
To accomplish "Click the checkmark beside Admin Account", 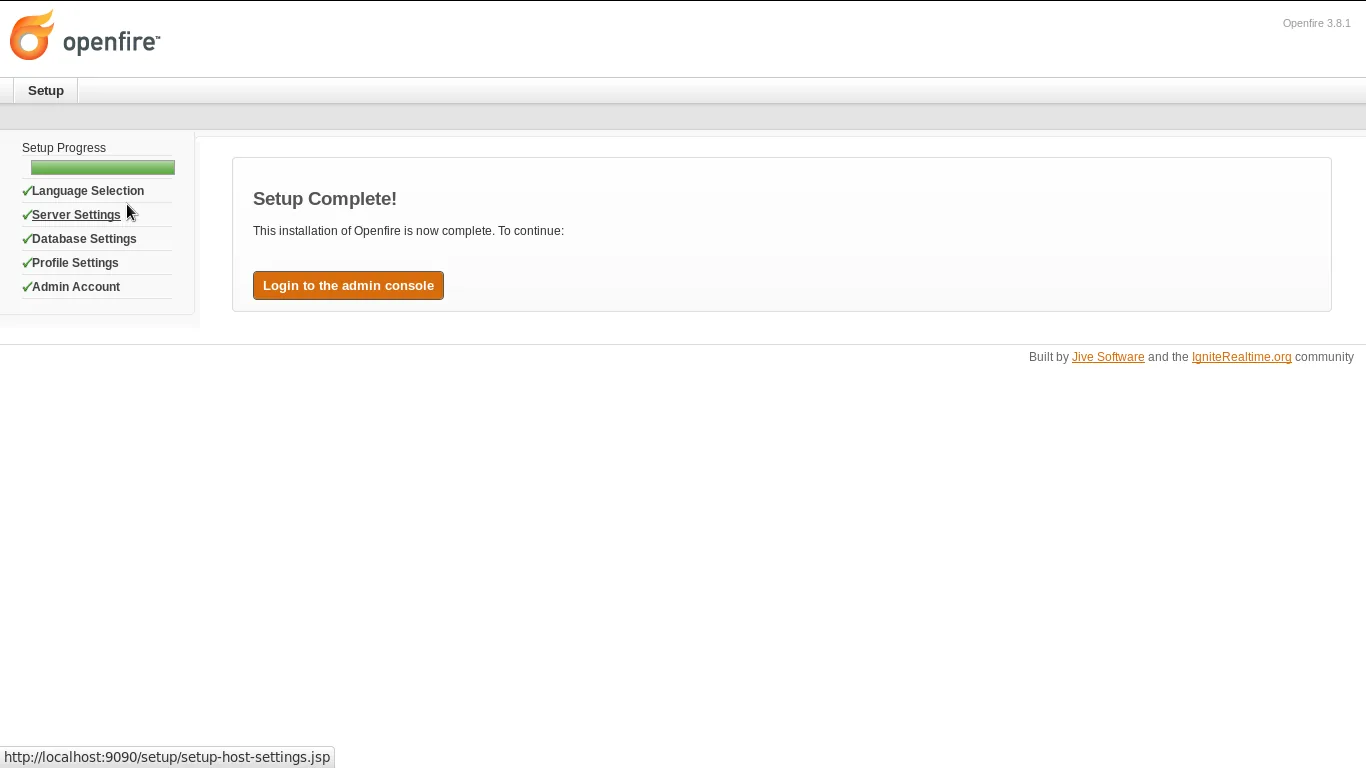I will (x=27, y=287).
